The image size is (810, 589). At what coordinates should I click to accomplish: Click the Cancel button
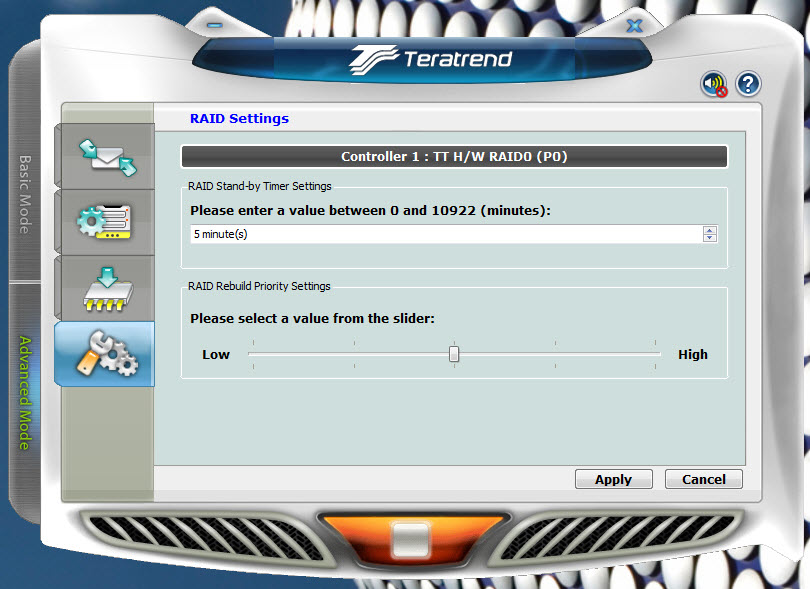click(704, 479)
